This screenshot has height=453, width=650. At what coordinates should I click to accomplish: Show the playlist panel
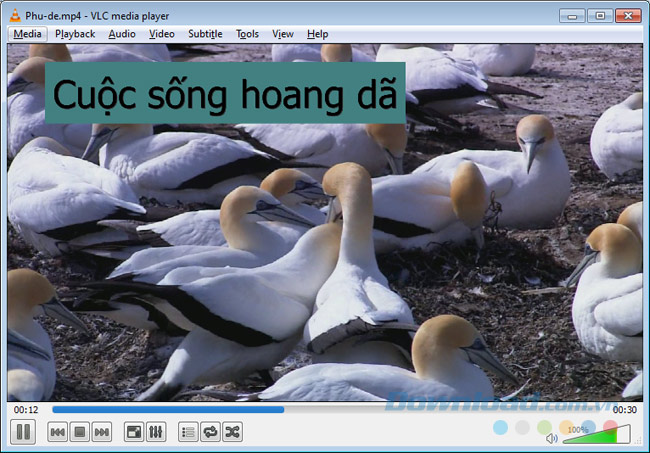(188, 432)
